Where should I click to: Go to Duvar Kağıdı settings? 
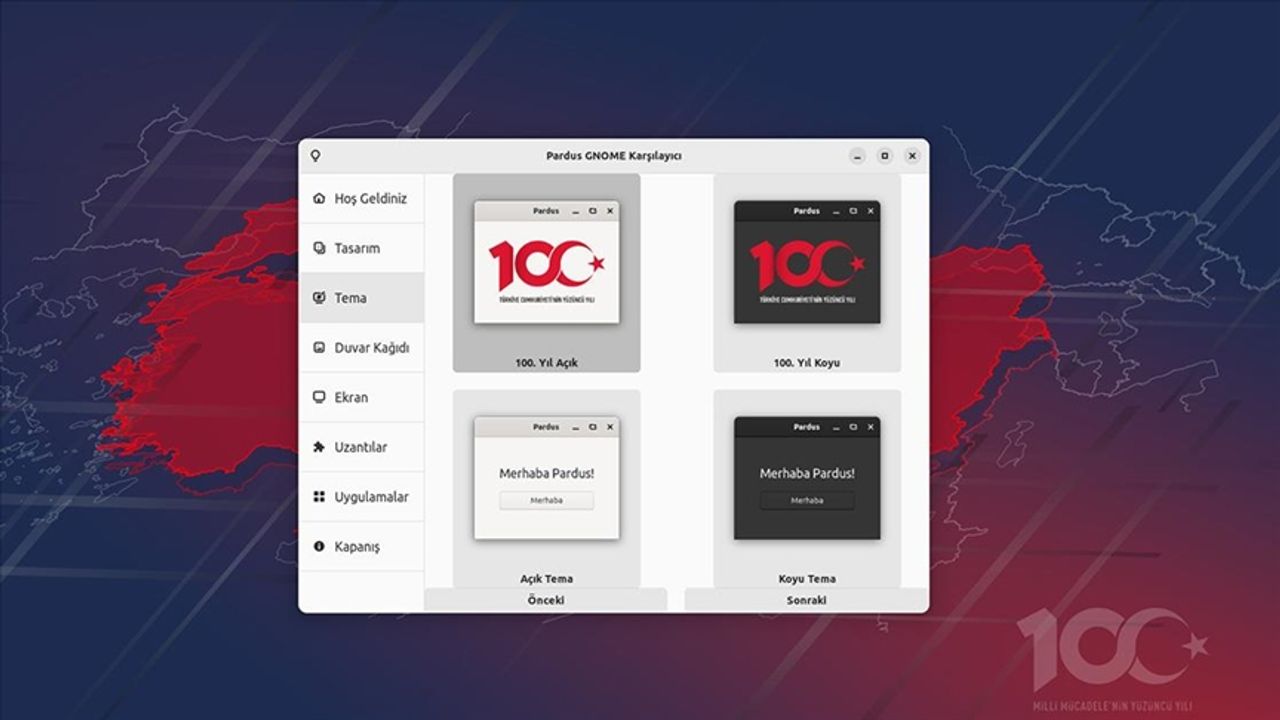point(362,348)
